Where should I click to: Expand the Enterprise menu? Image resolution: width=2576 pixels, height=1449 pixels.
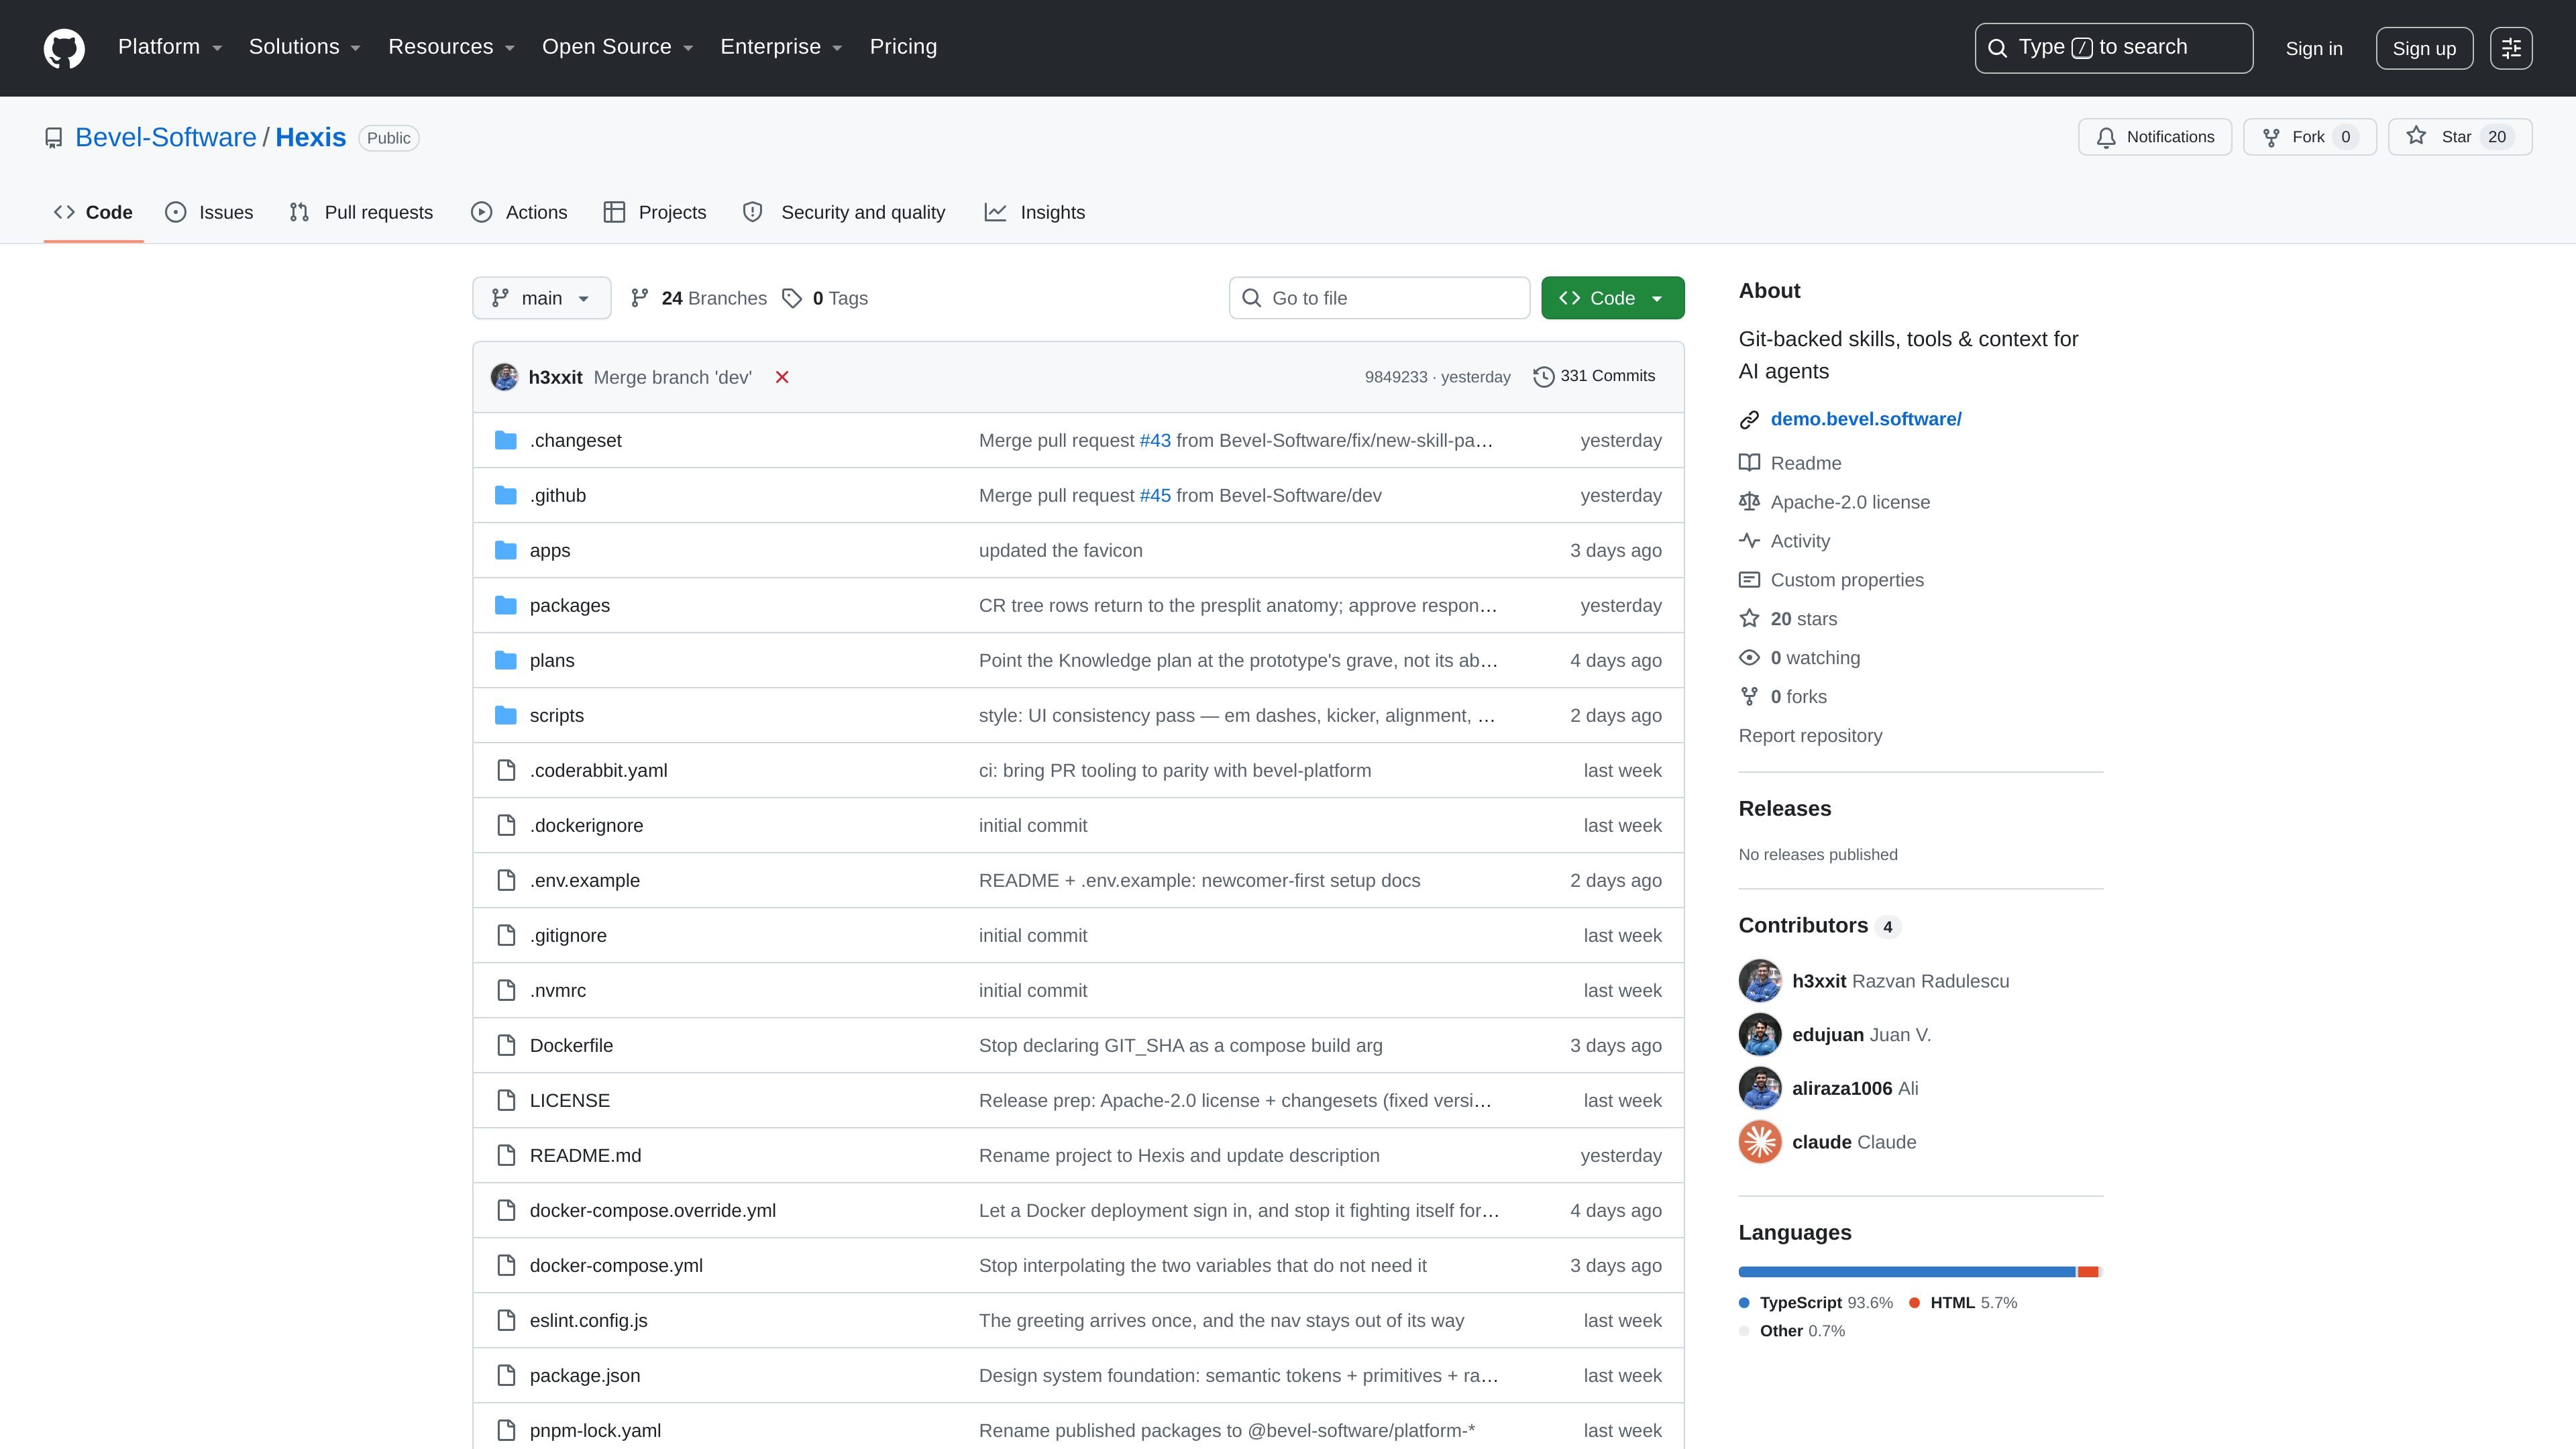(x=782, y=47)
